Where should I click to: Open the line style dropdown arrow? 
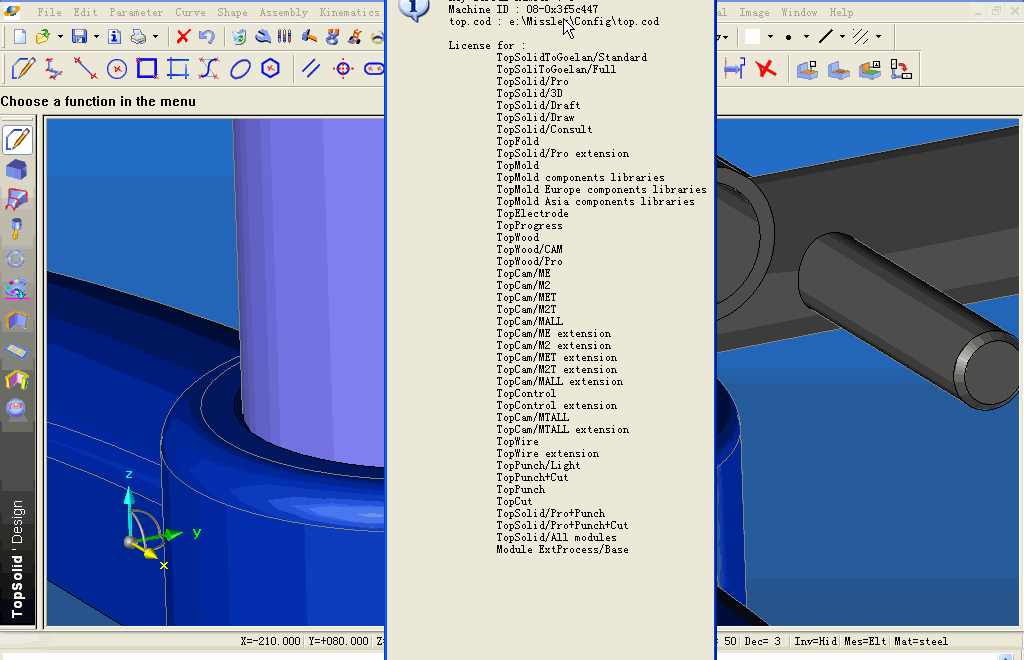842,37
